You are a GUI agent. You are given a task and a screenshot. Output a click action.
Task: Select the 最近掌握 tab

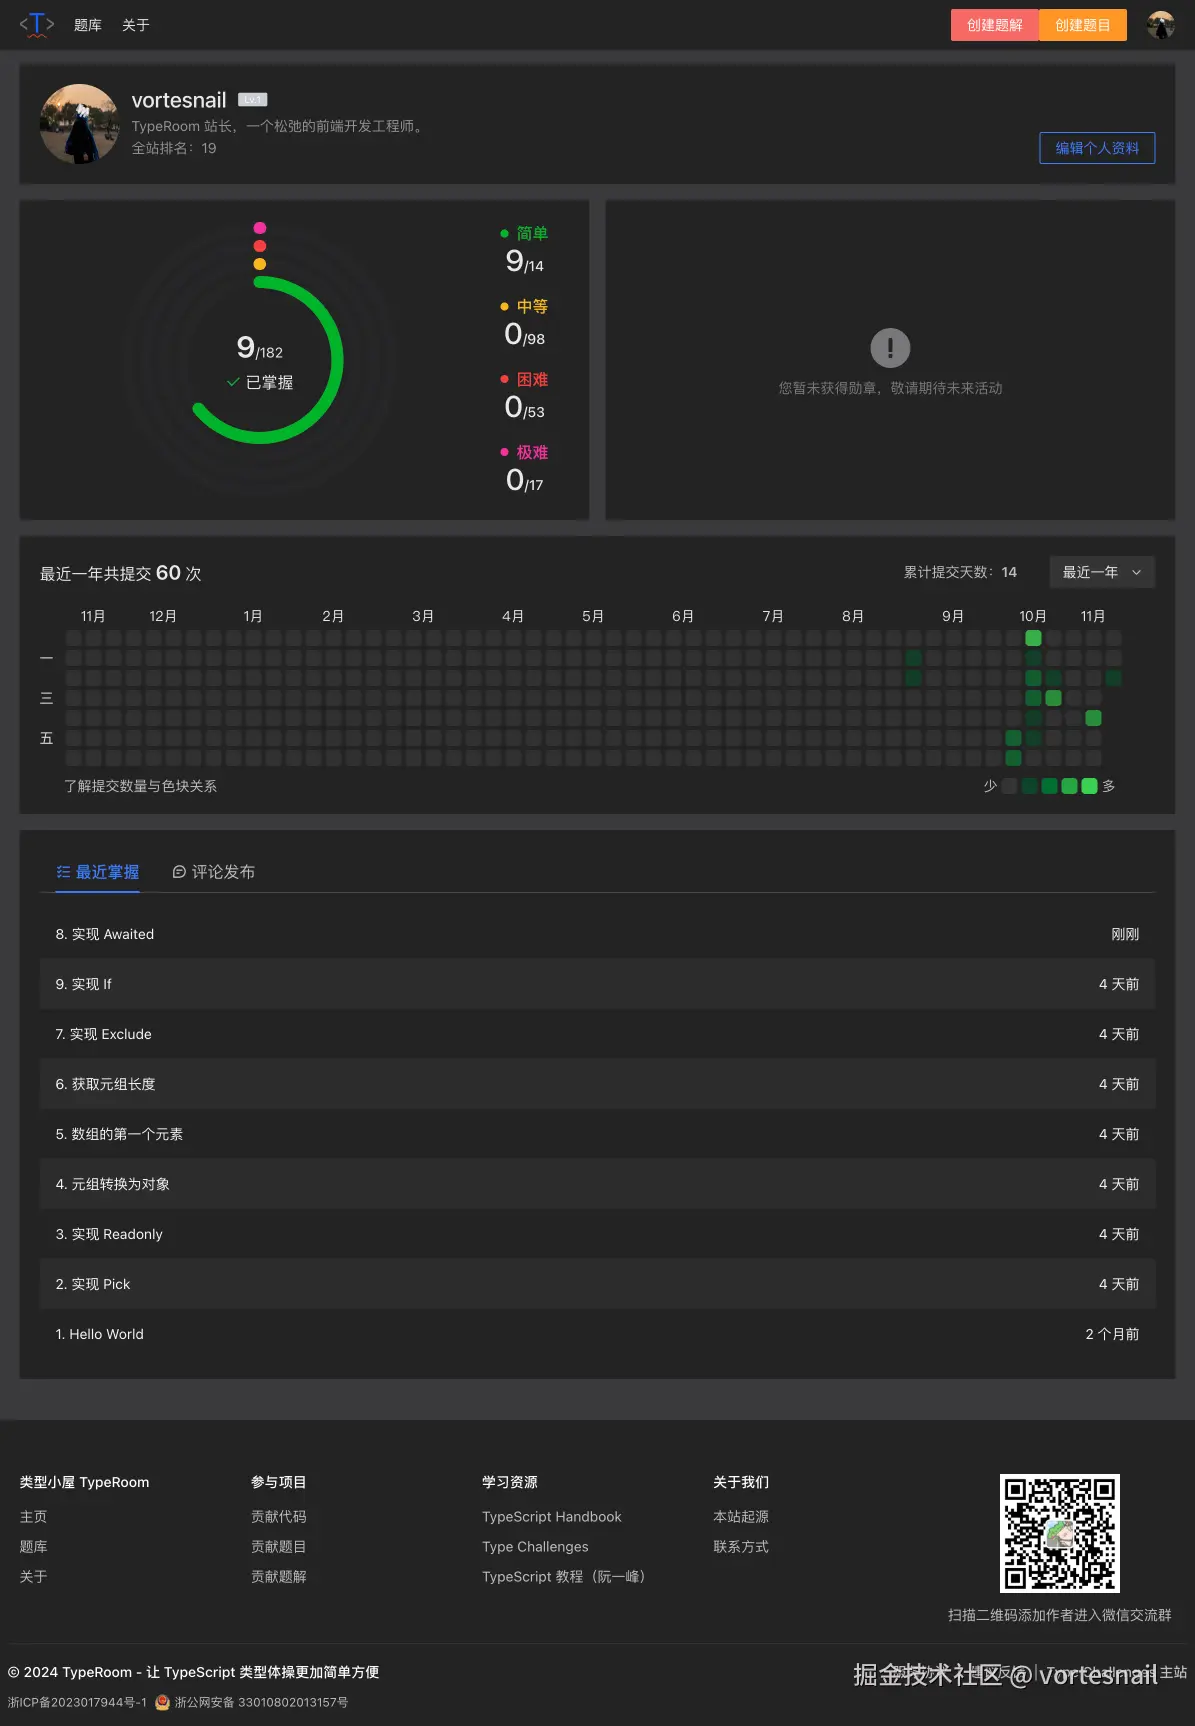(98, 872)
